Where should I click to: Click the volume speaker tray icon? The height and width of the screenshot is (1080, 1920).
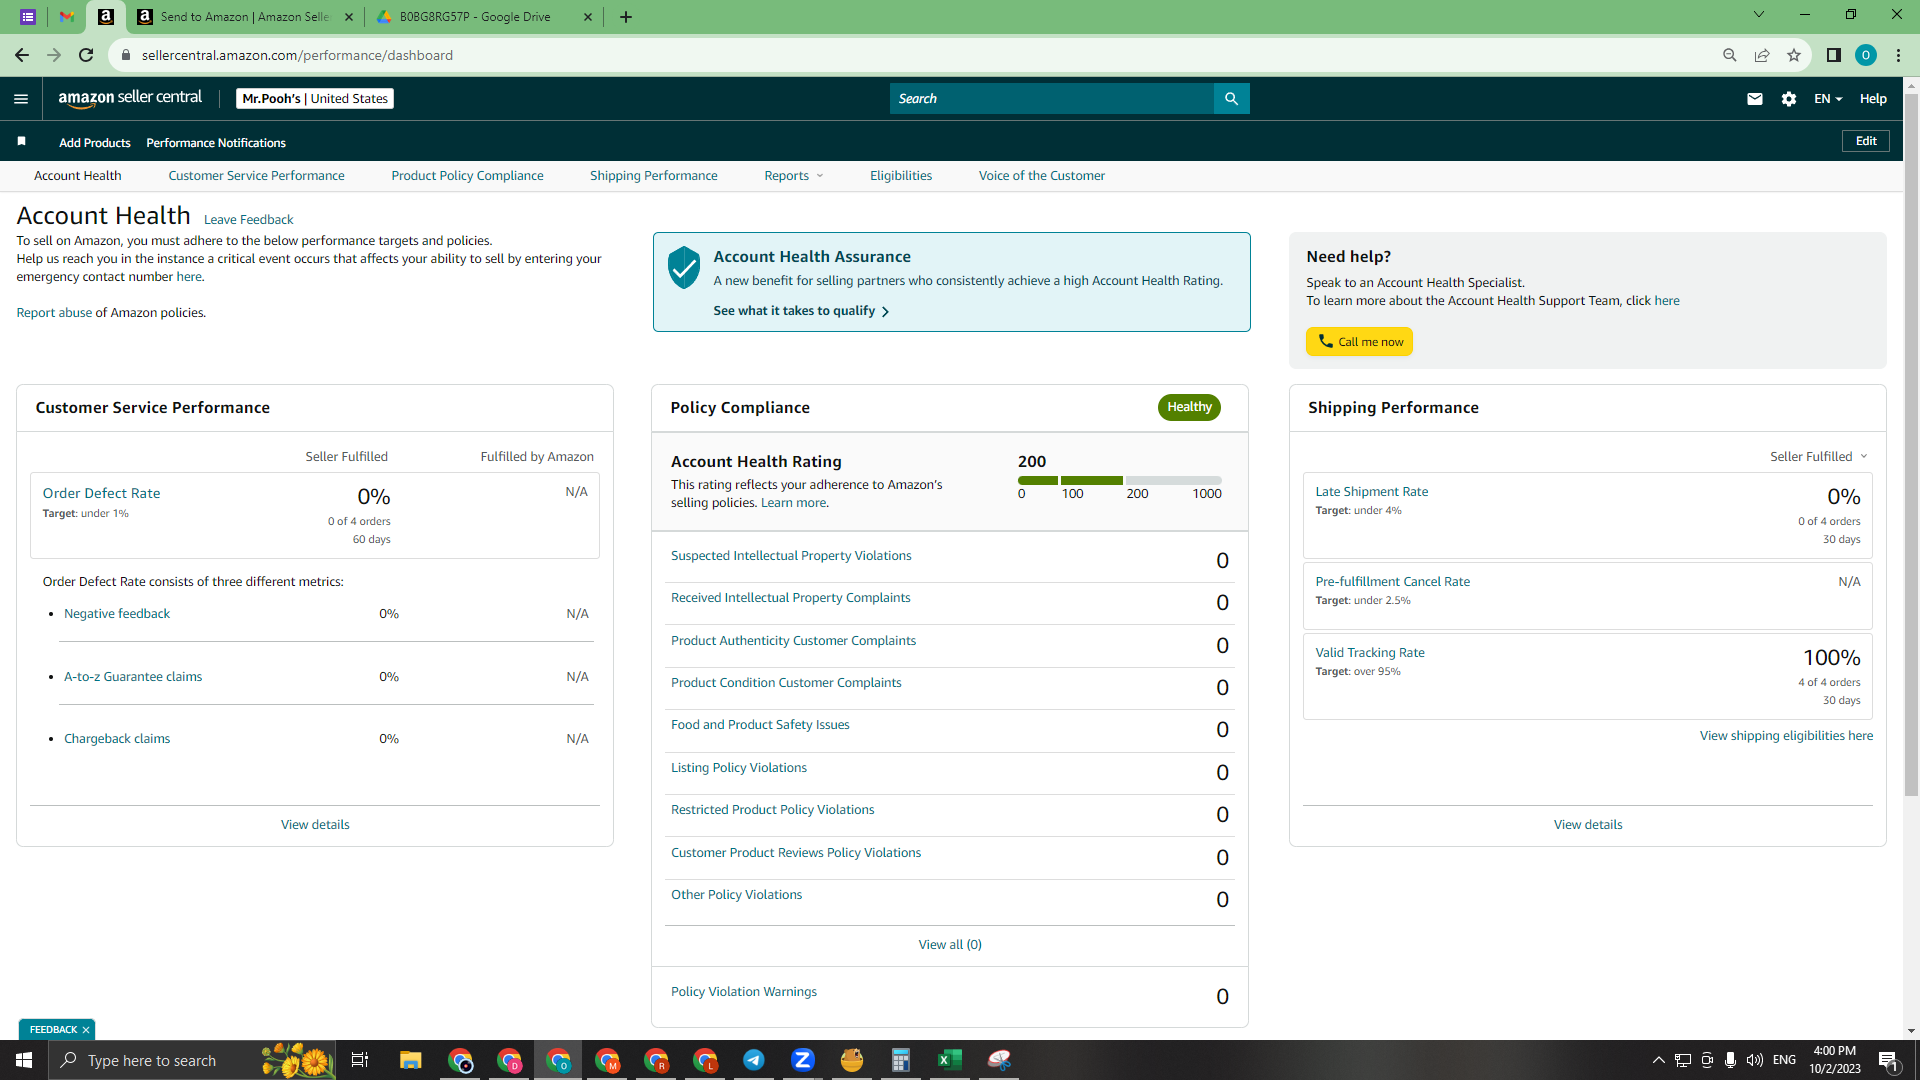1755,1060
